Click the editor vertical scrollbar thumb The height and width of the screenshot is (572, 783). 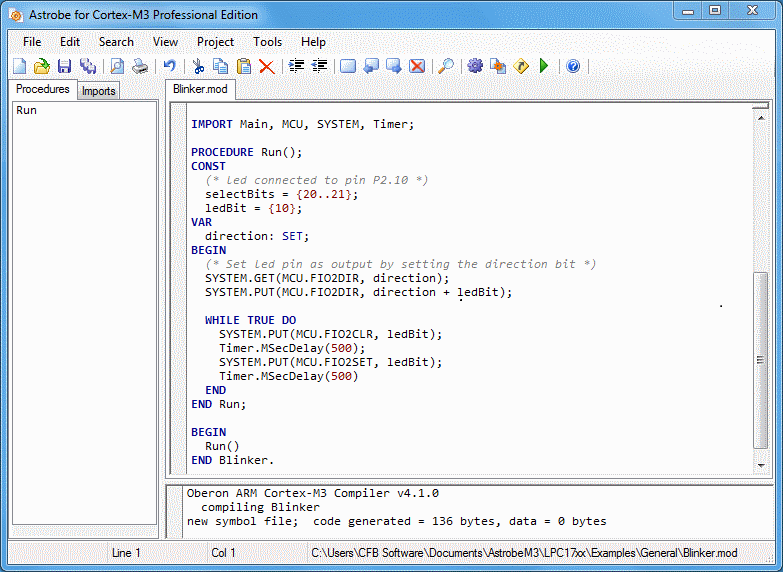tap(761, 360)
